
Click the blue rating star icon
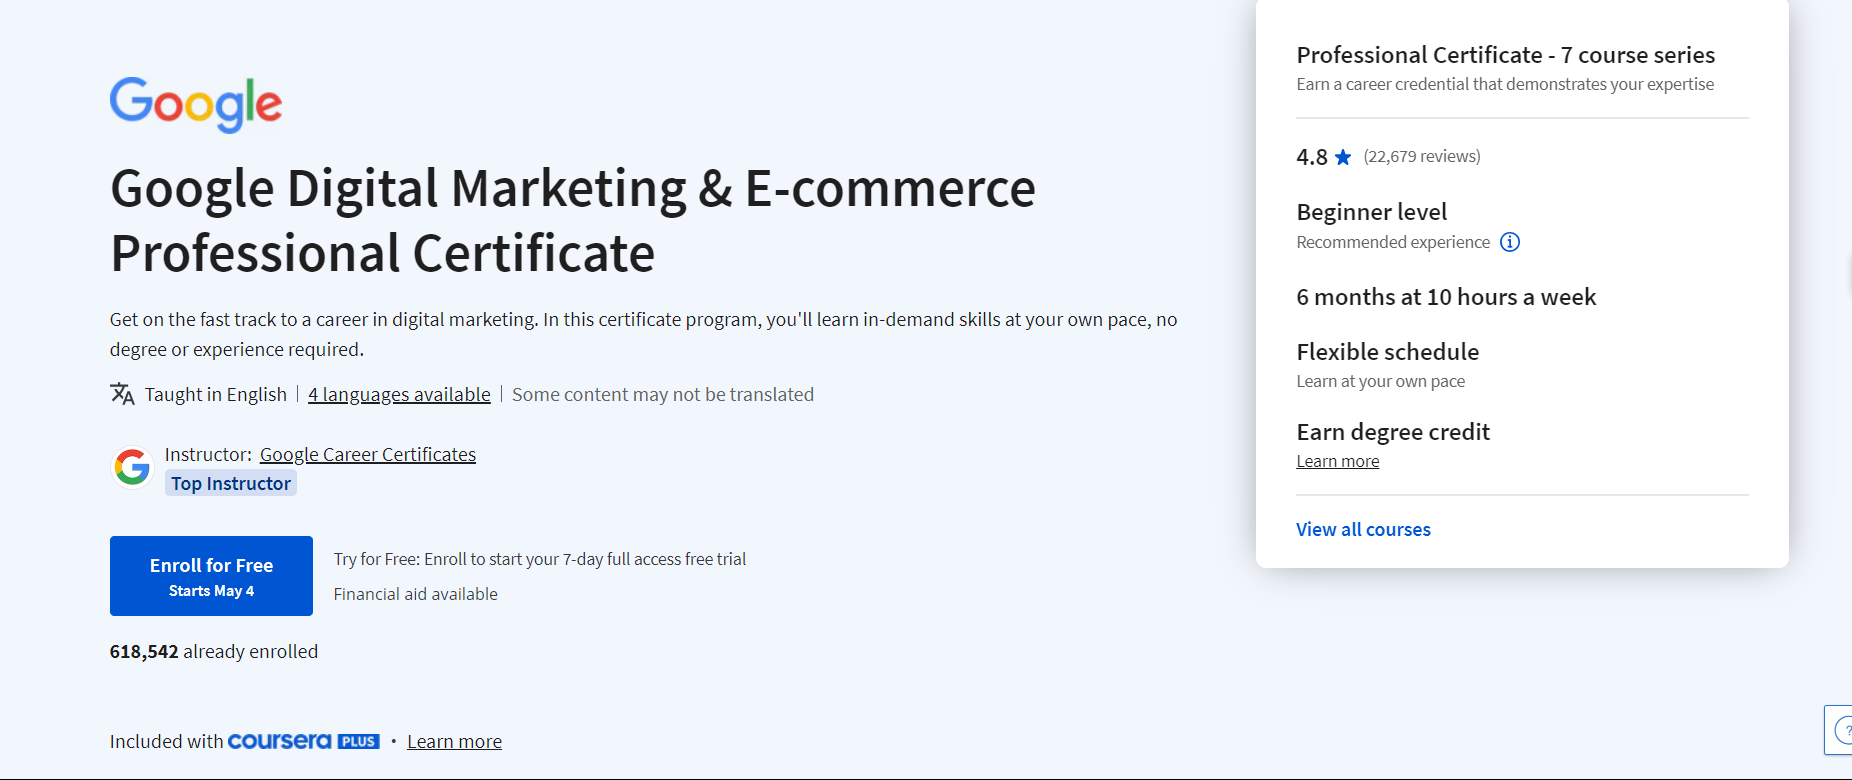coord(1343,157)
